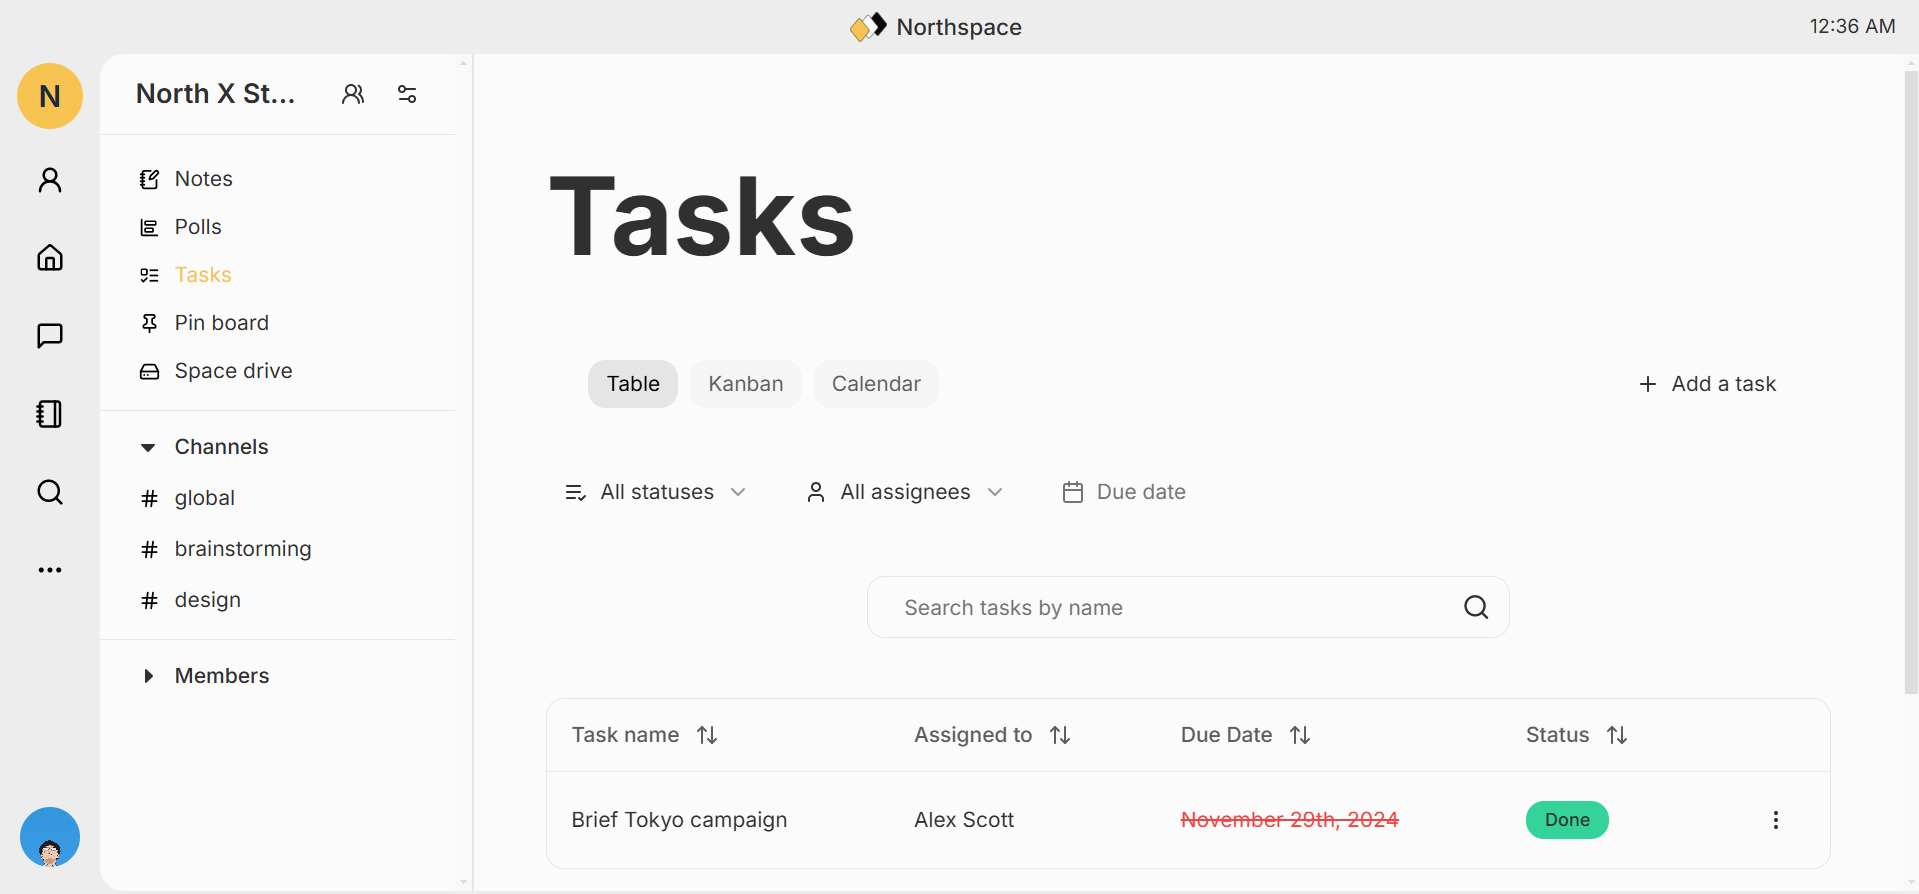Open the notebook icon in left rail
The height and width of the screenshot is (894, 1919).
pos(50,414)
